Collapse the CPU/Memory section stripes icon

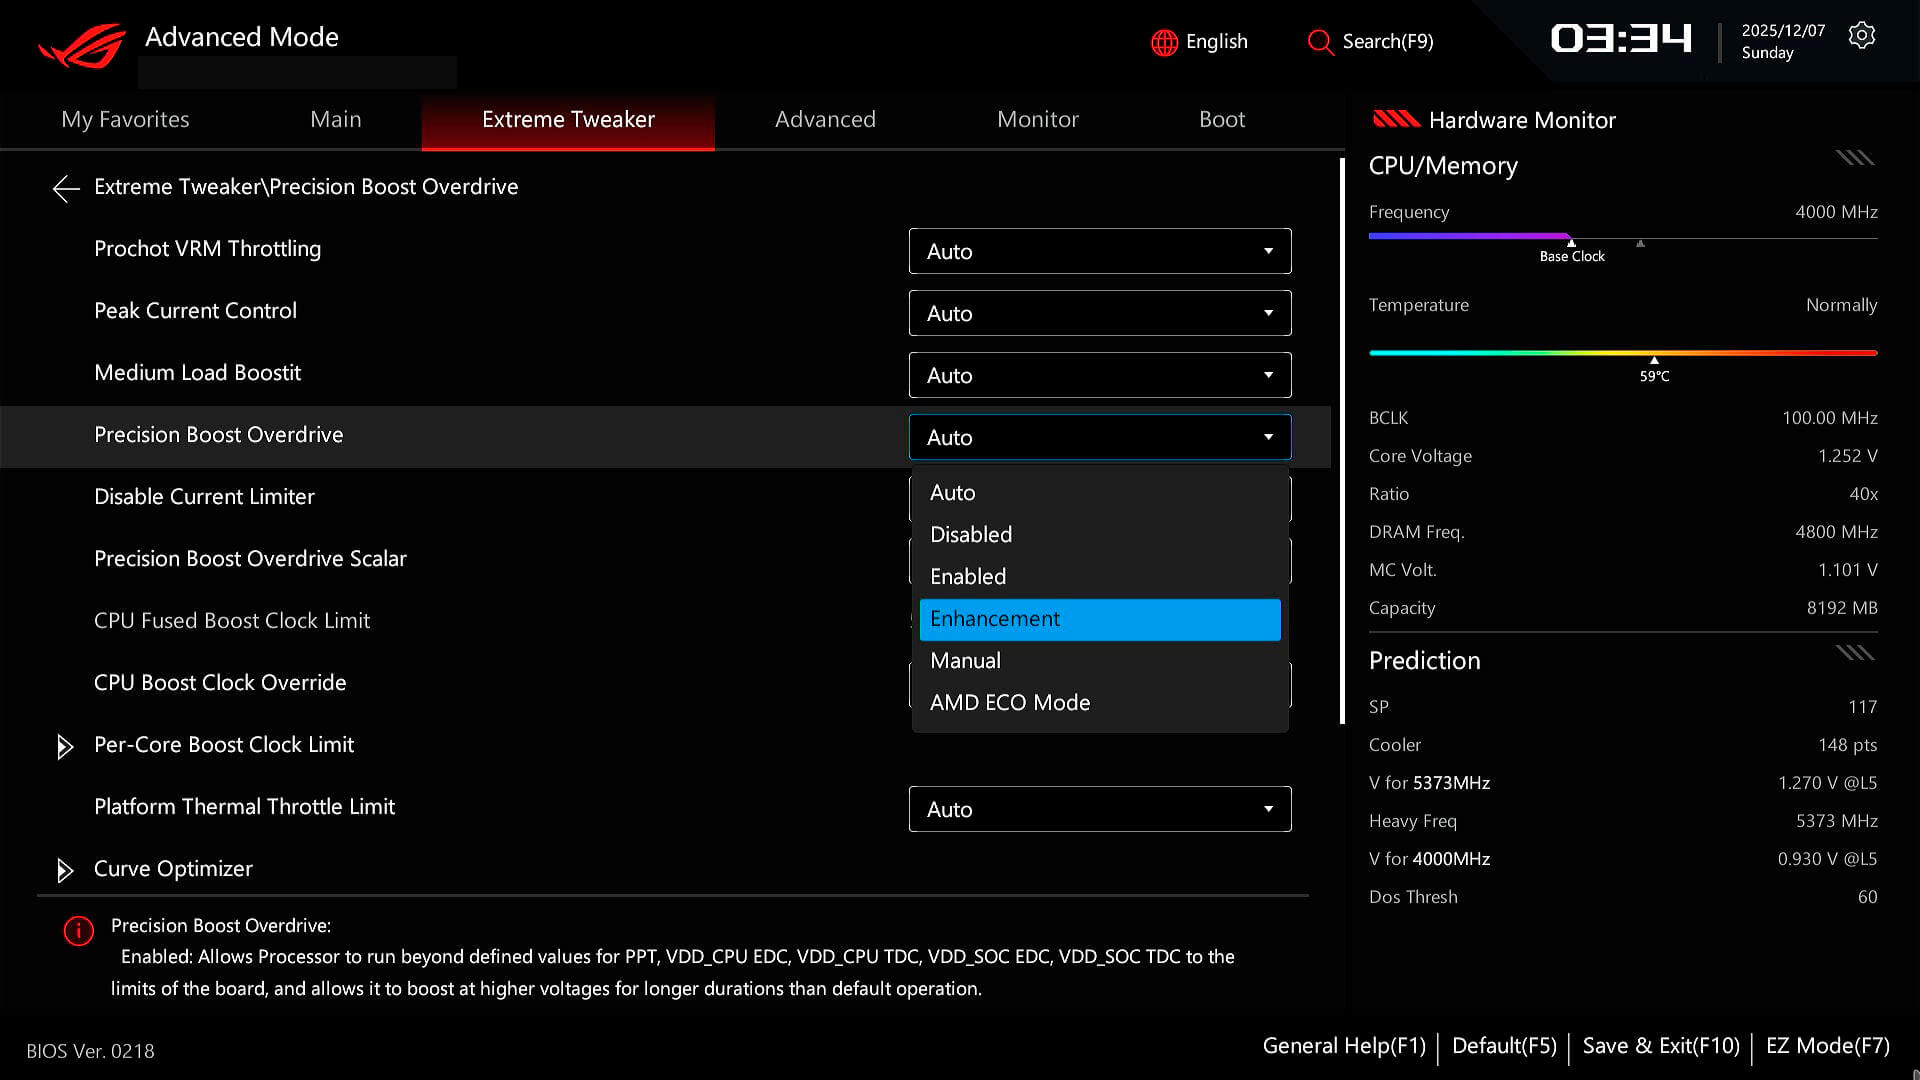[x=1855, y=158]
